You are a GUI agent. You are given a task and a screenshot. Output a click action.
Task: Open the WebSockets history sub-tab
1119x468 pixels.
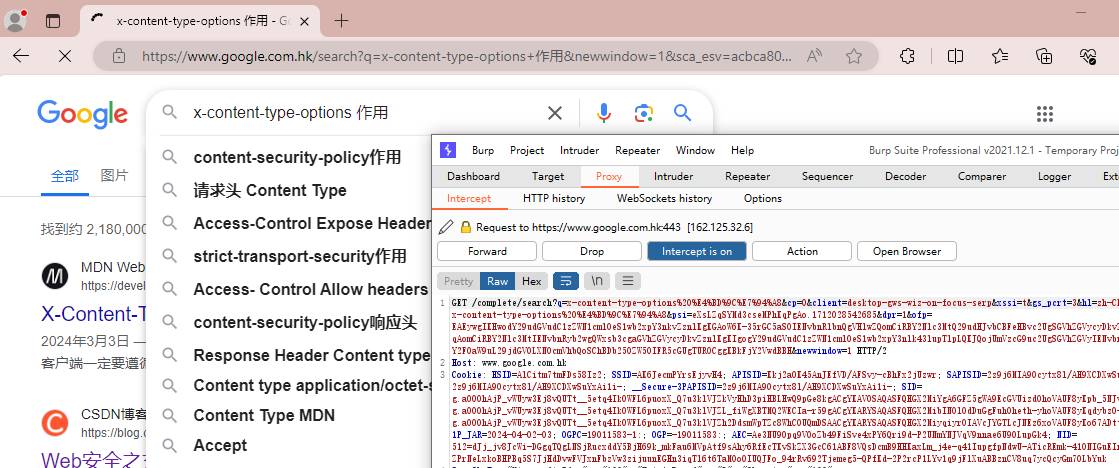[664, 198]
